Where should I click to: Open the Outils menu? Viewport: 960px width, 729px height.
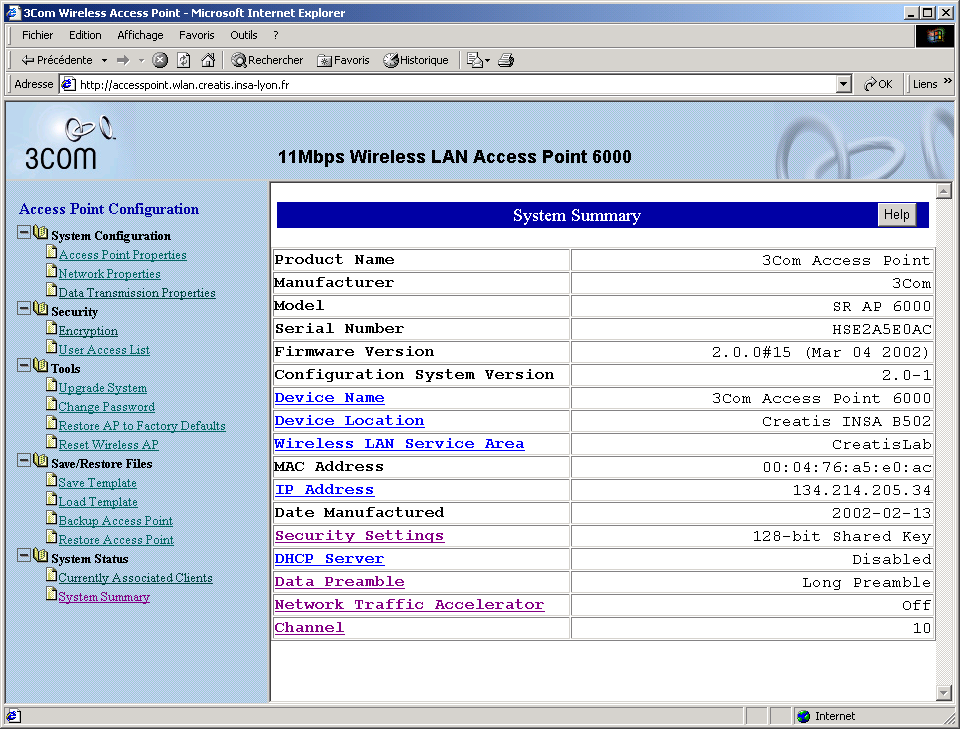(244, 35)
